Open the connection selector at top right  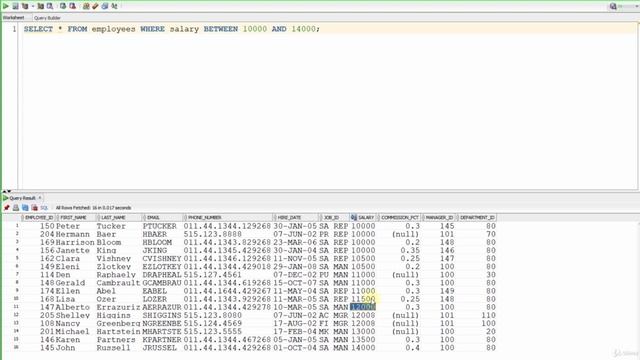[x=623, y=6]
